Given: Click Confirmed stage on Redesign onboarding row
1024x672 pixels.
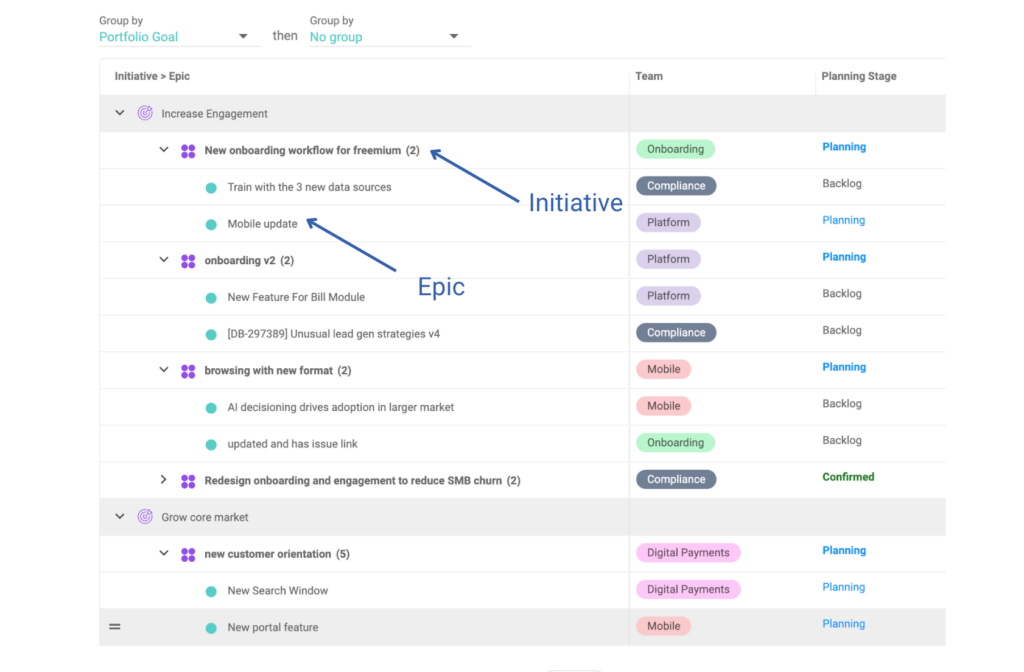Looking at the screenshot, I should 848,477.
